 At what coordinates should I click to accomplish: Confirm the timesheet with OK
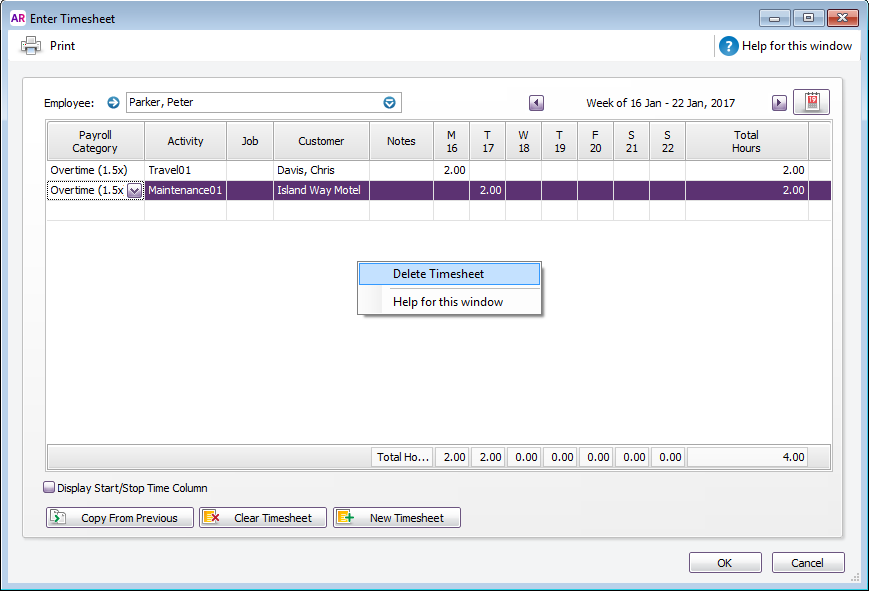click(725, 562)
